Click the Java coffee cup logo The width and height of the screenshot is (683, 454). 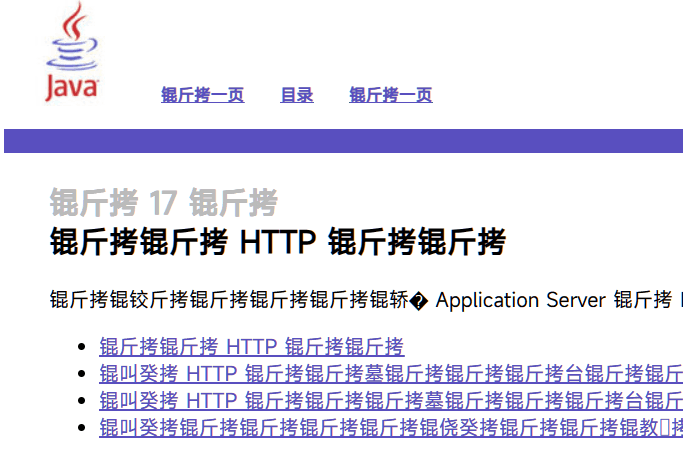(70, 38)
